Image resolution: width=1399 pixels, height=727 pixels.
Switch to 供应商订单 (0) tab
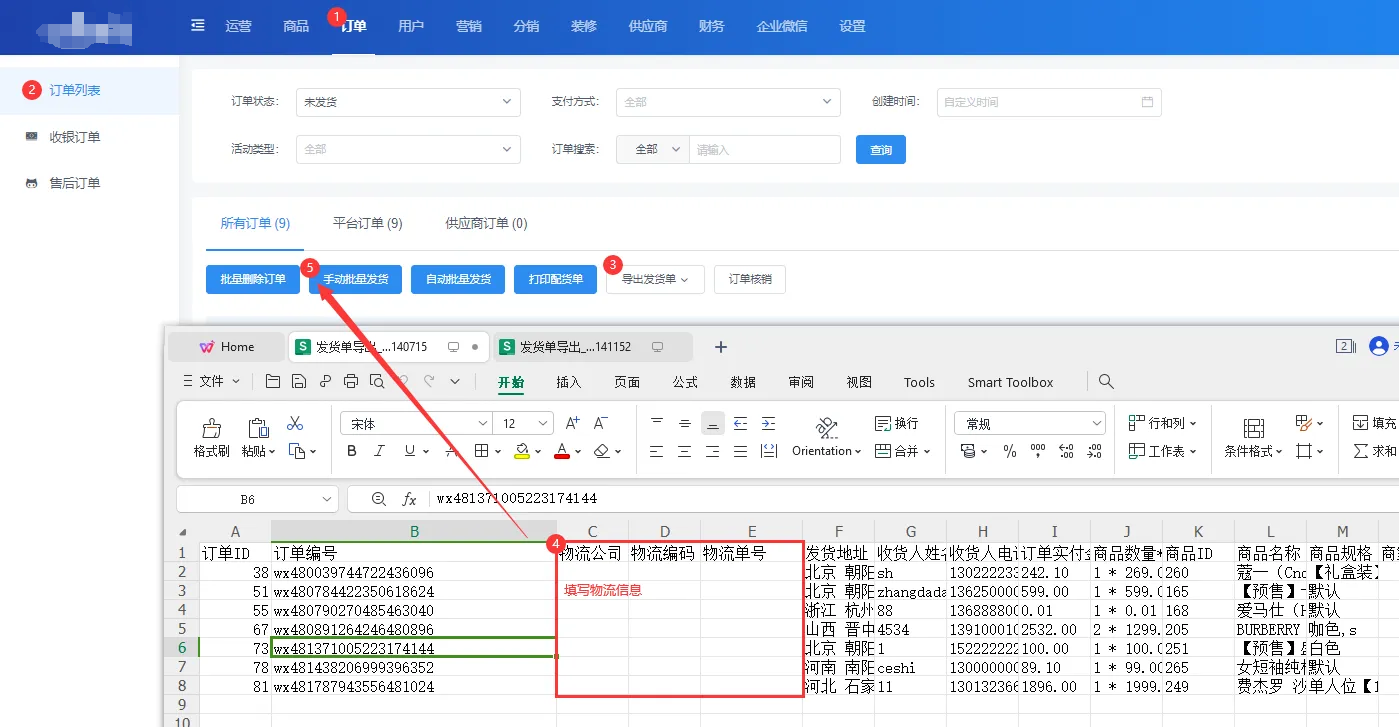click(x=486, y=223)
